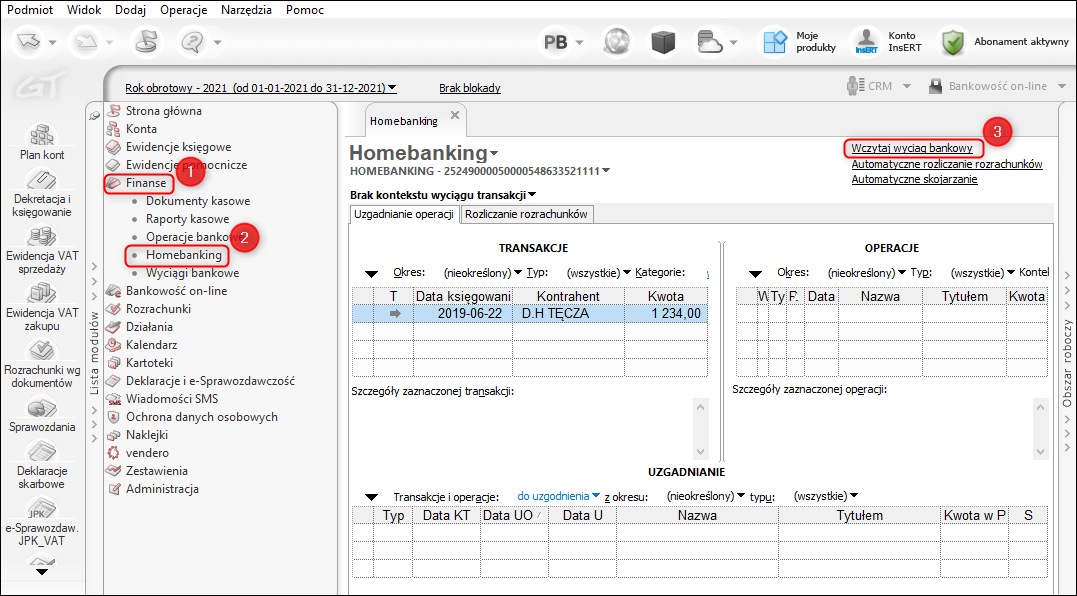Expand the shortcut bar bottom arrow
This screenshot has width=1077, height=596.
[42, 571]
